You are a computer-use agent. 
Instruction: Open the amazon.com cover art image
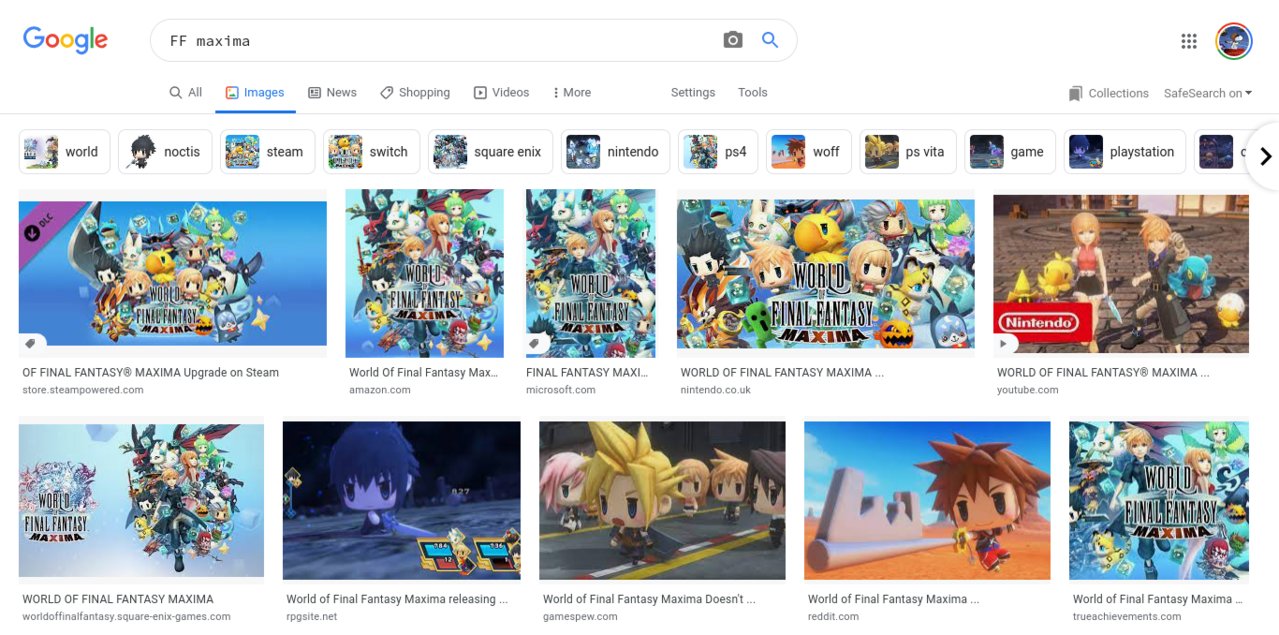tap(426, 273)
